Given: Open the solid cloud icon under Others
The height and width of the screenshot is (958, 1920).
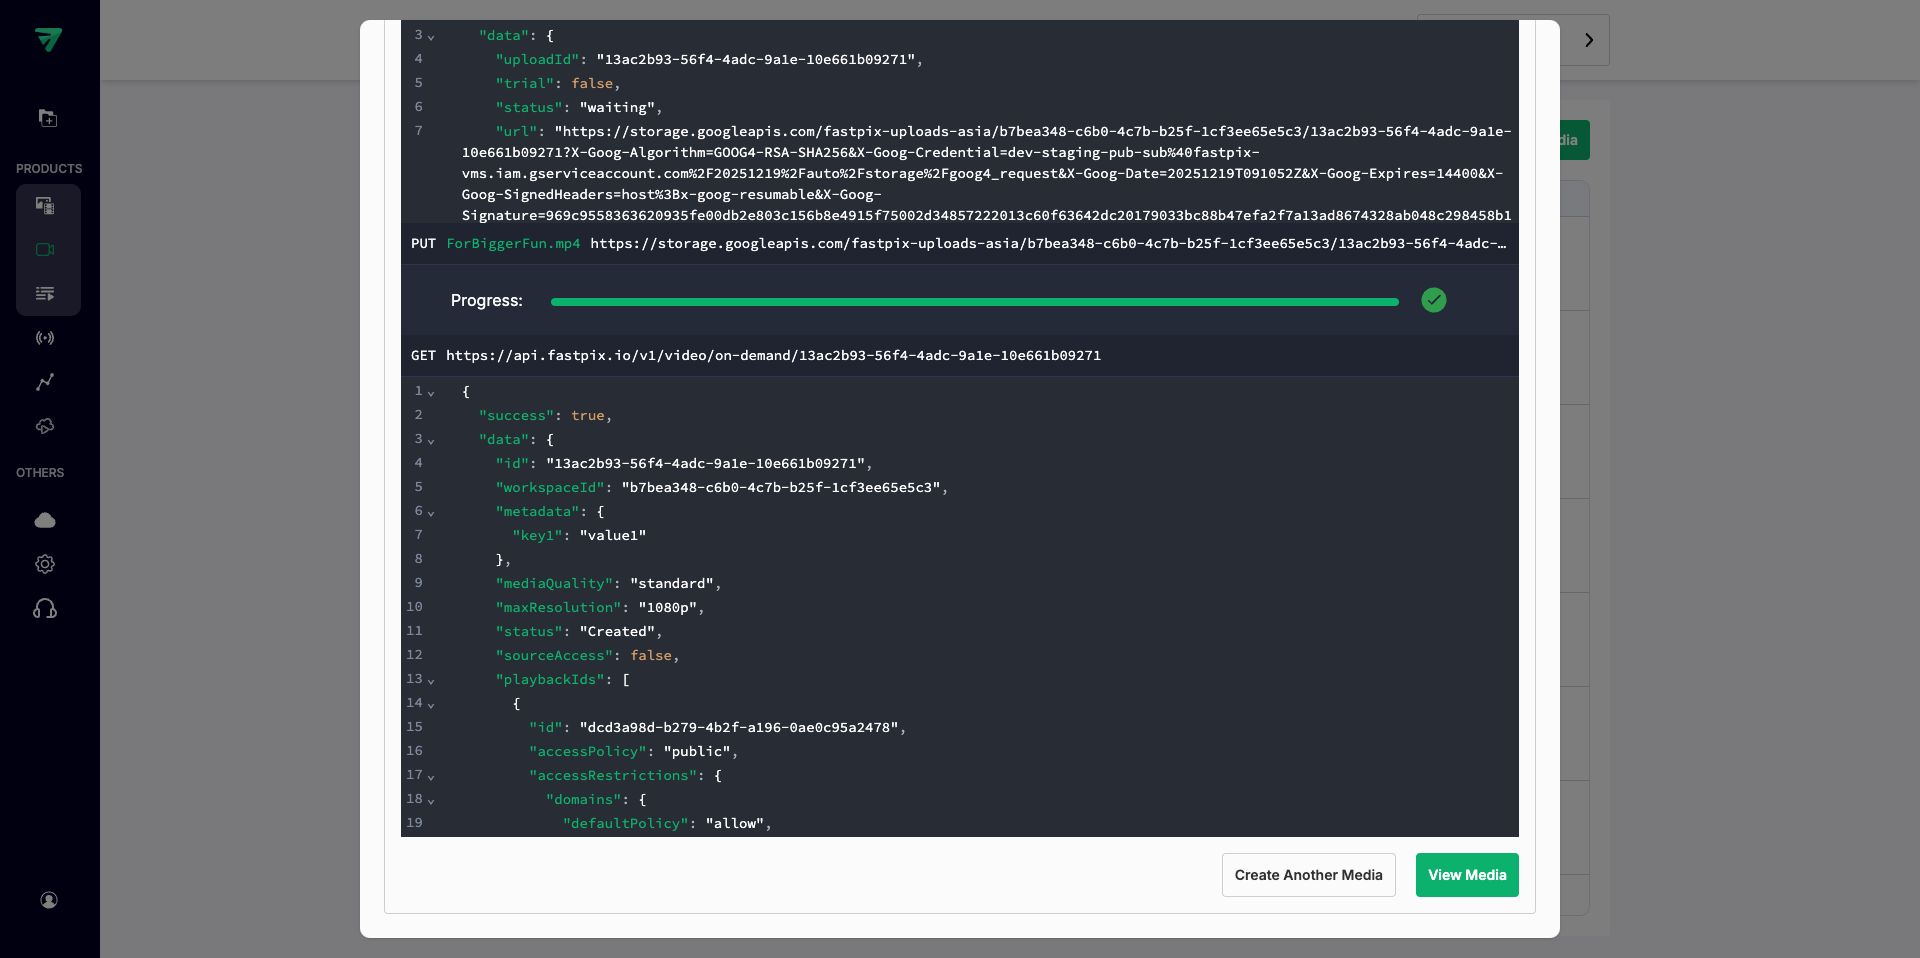Looking at the screenshot, I should click(45, 520).
